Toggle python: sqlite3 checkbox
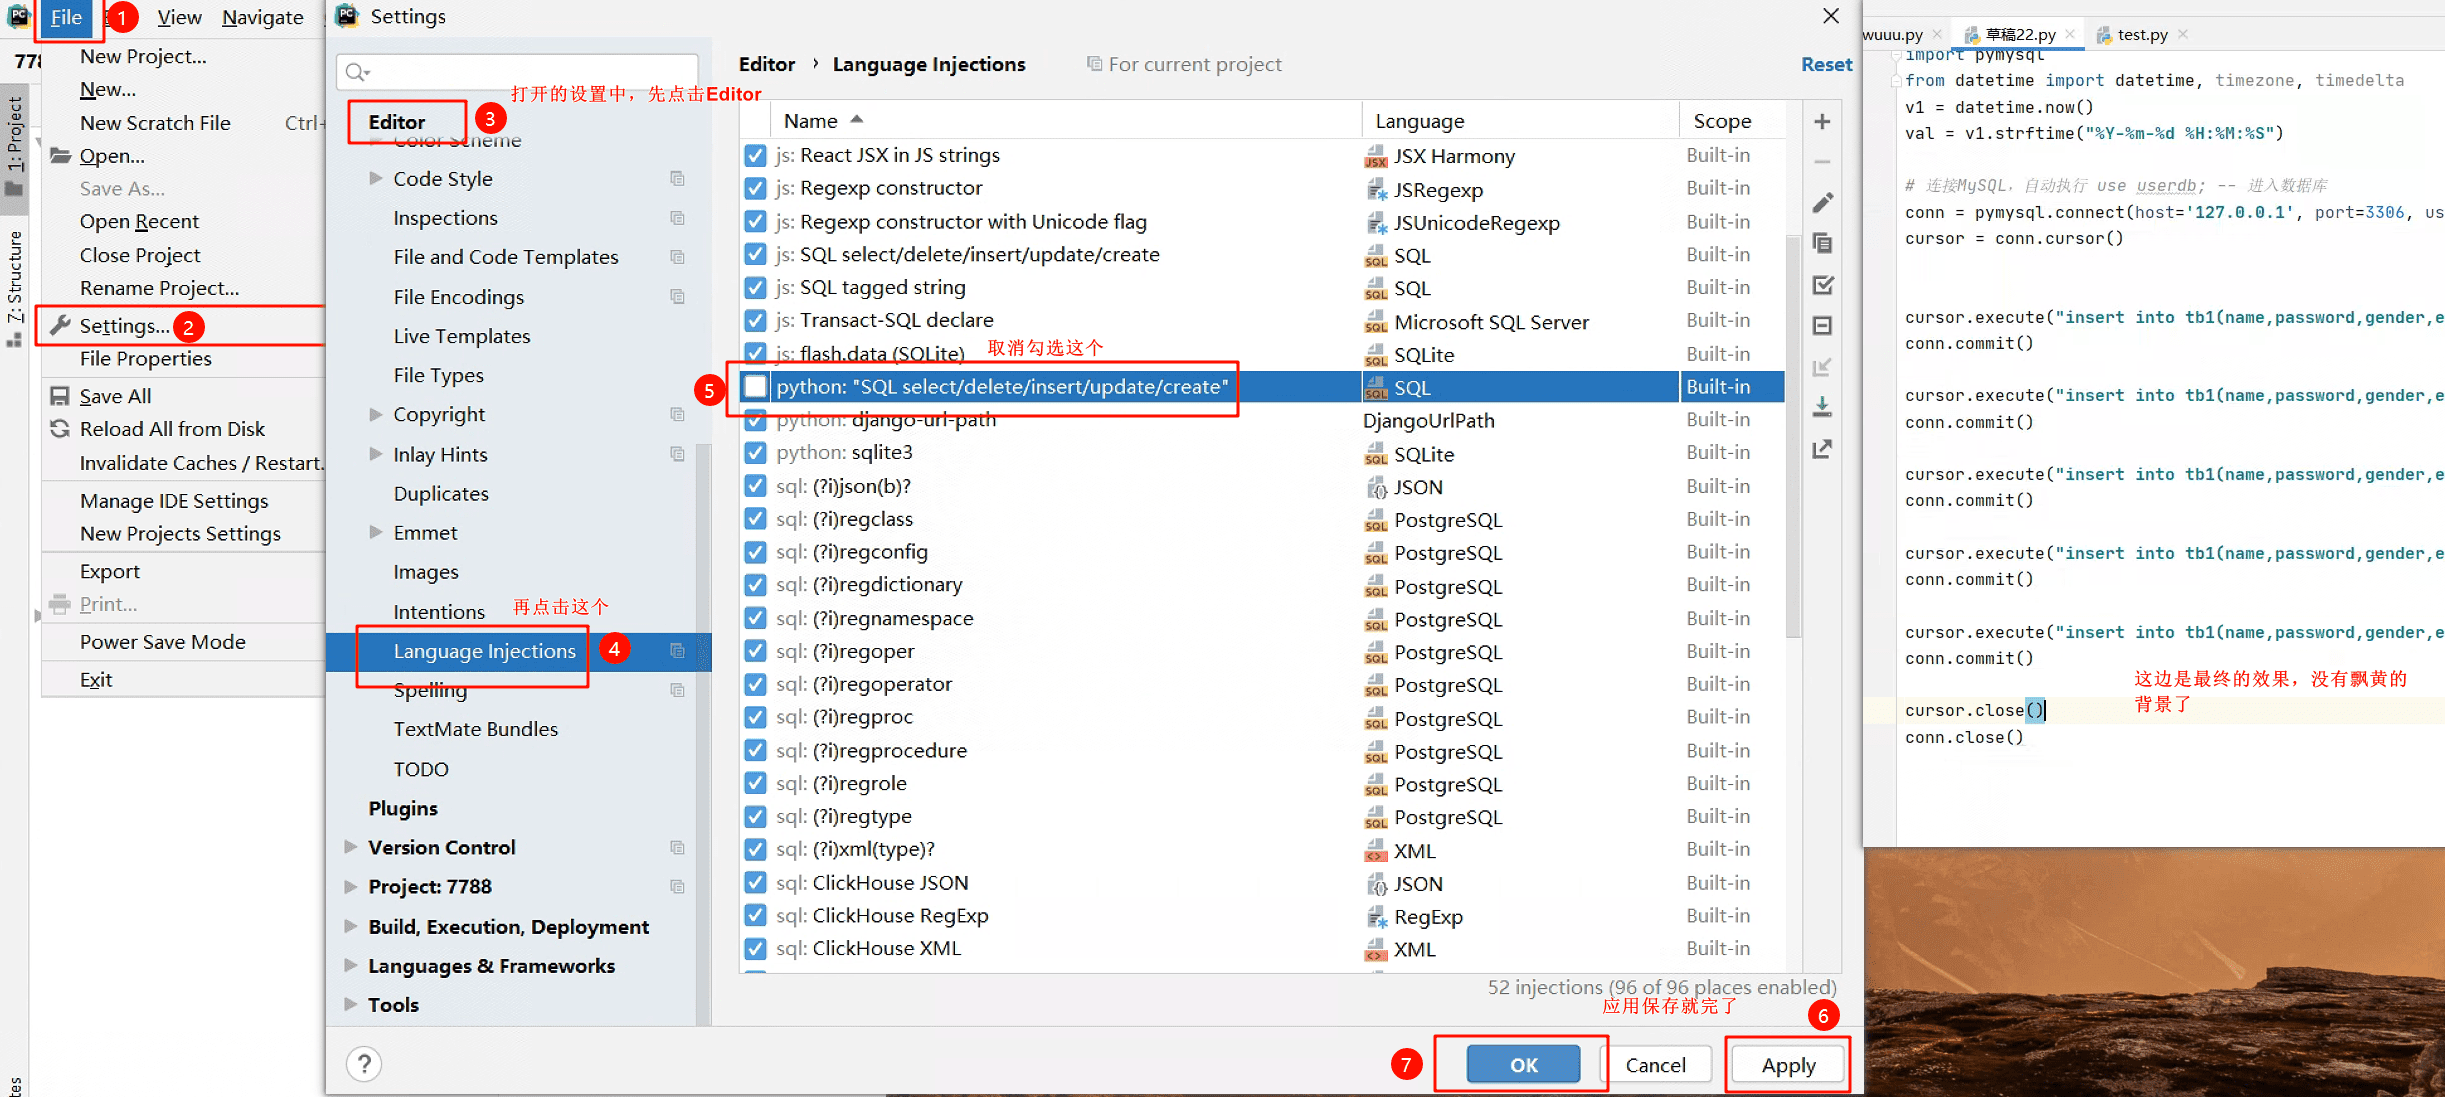 pos(755,453)
